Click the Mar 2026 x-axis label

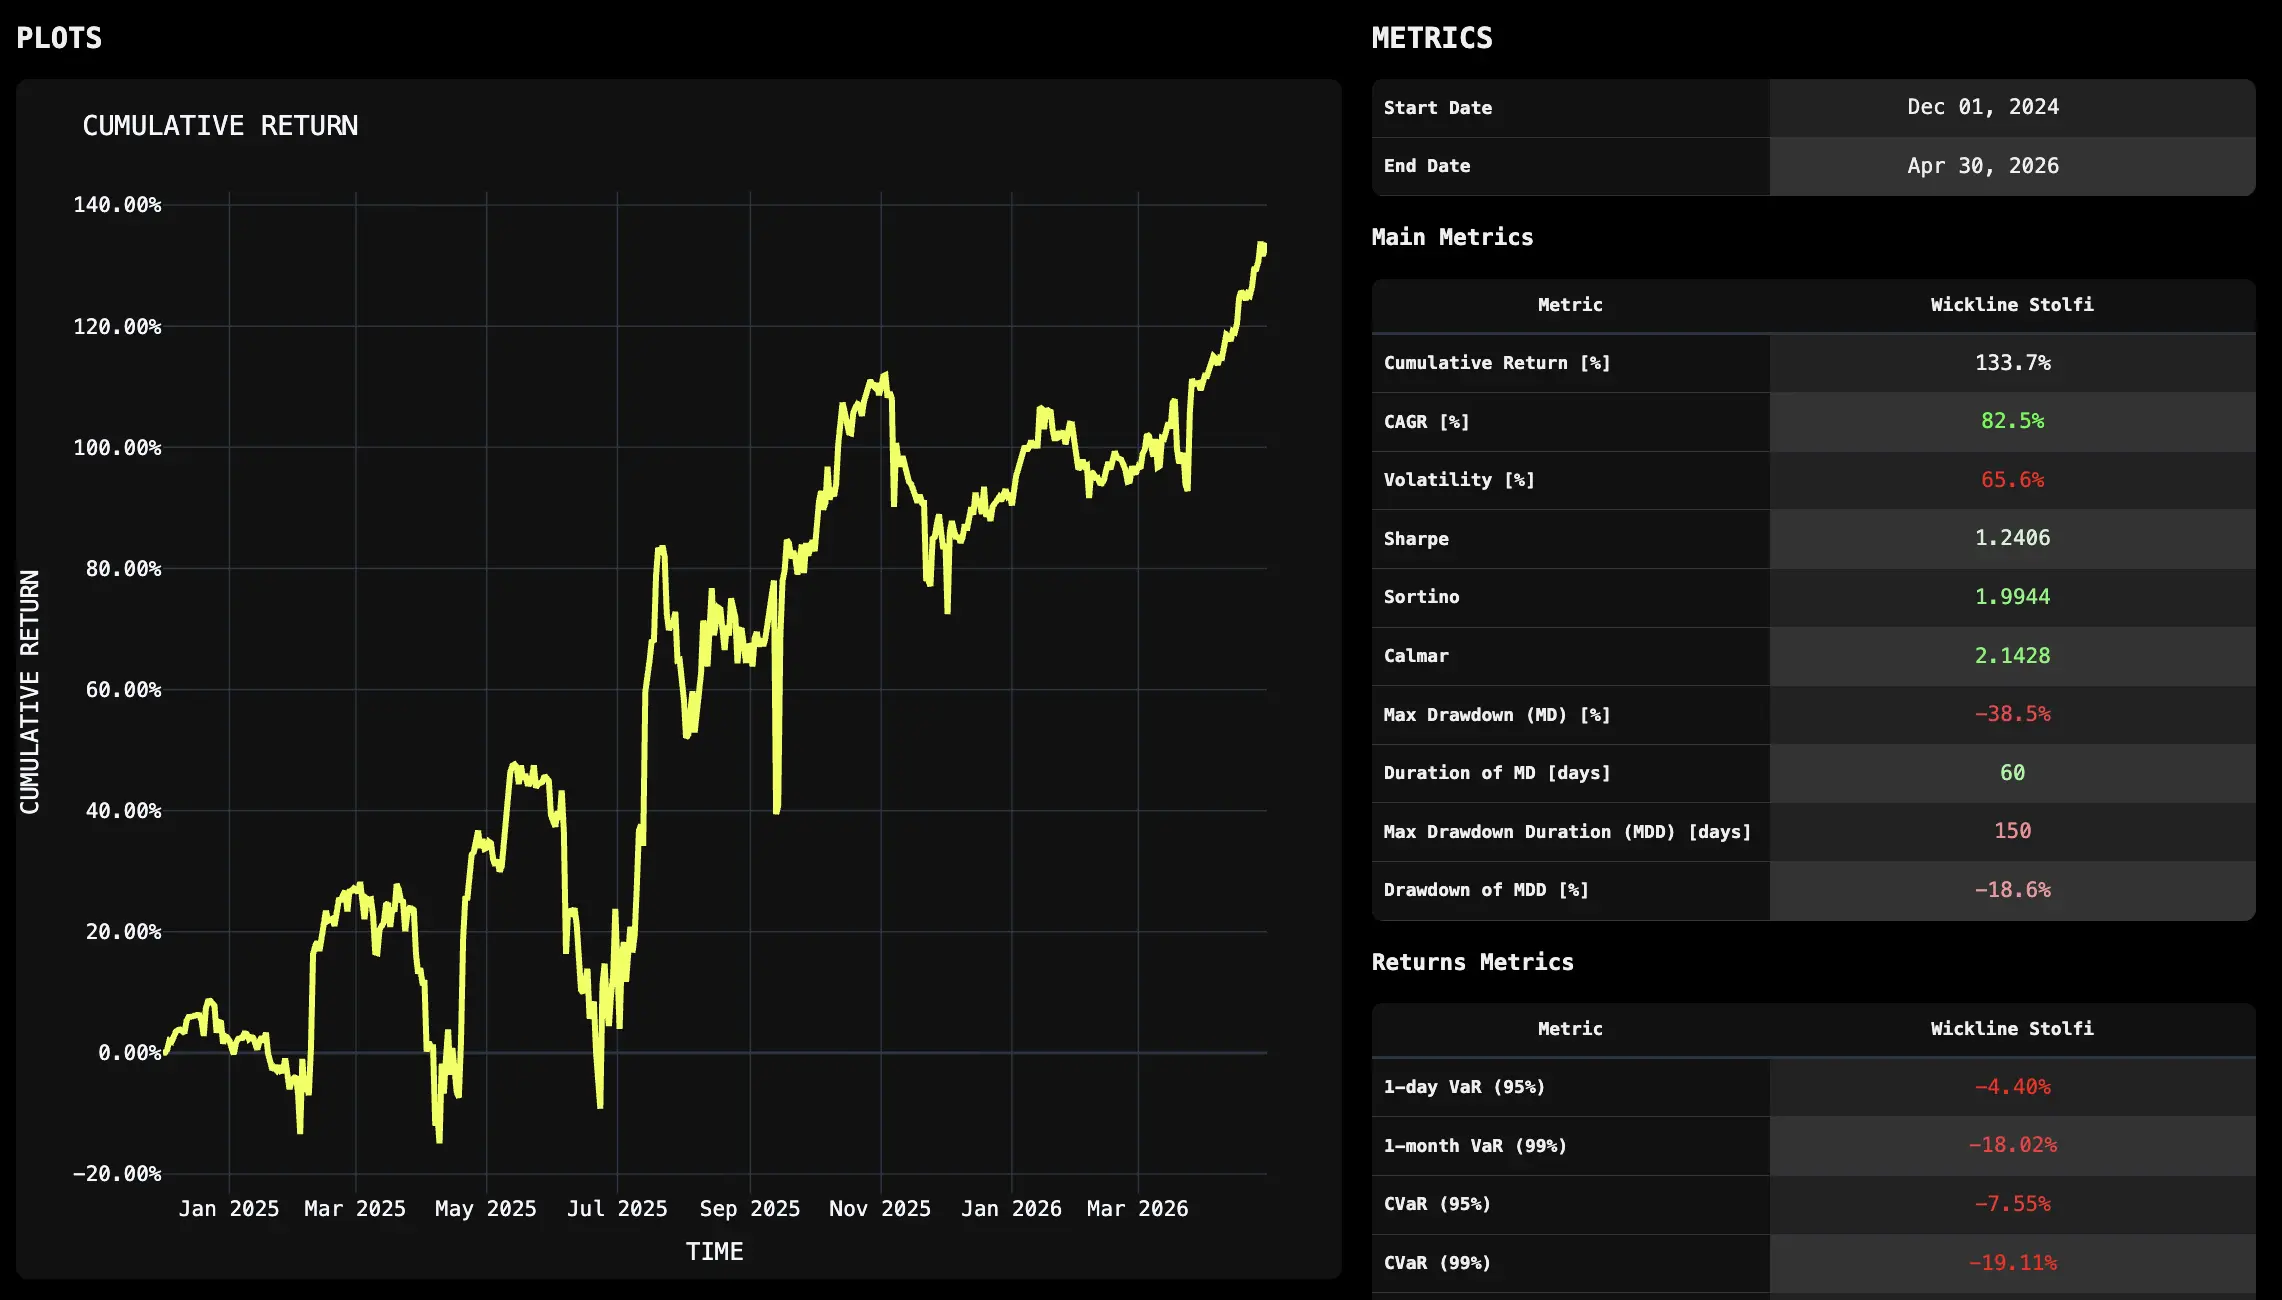pyautogui.click(x=1138, y=1209)
